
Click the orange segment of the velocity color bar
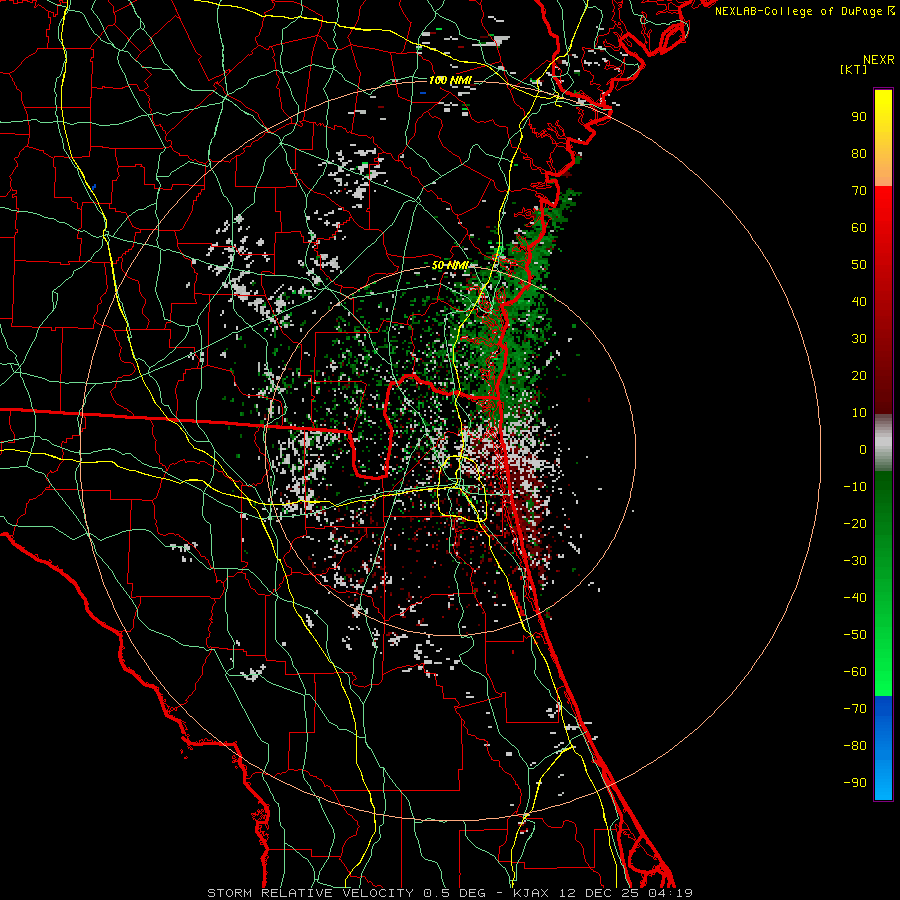[883, 166]
